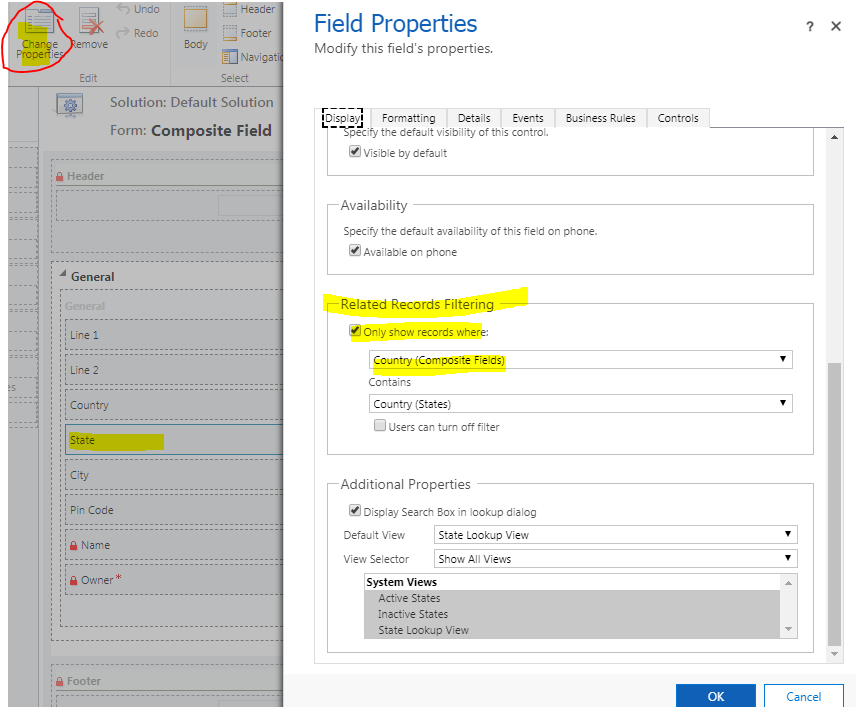The width and height of the screenshot is (856, 707).
Task: Open the Country (Composite Fields) dropdown
Action: [x=580, y=360]
